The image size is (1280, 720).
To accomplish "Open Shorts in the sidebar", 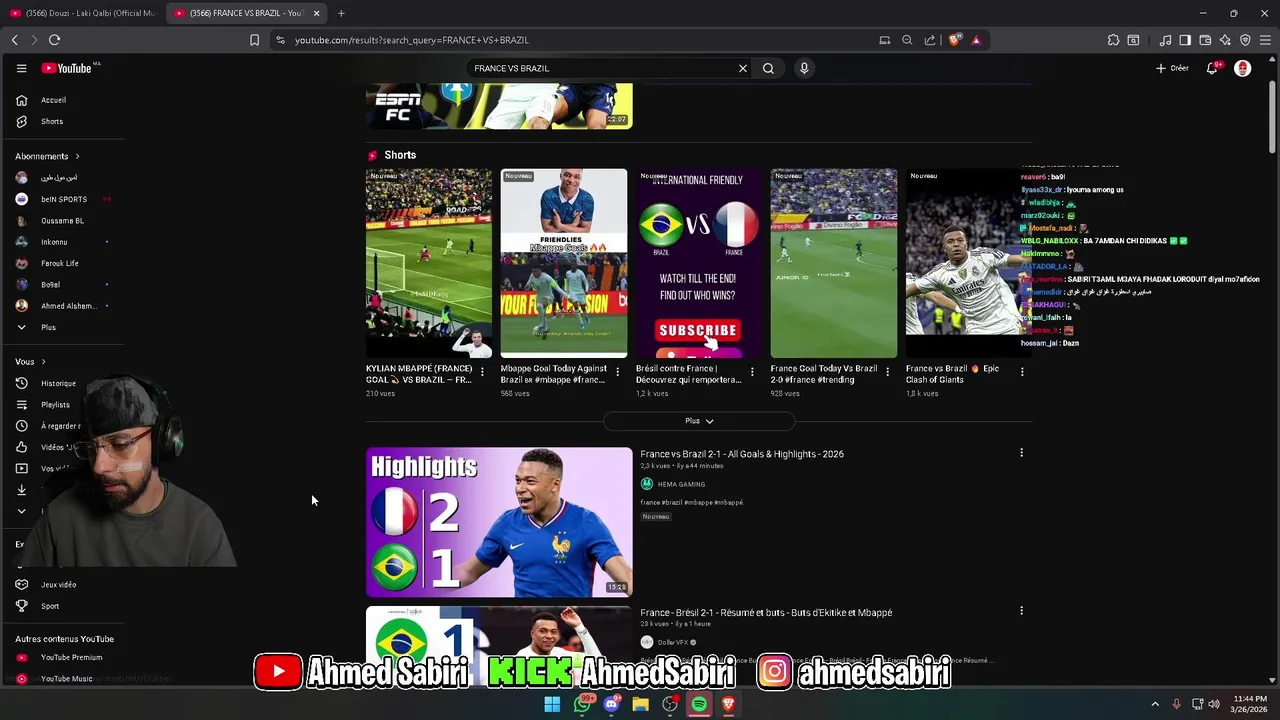I will click(x=52, y=122).
